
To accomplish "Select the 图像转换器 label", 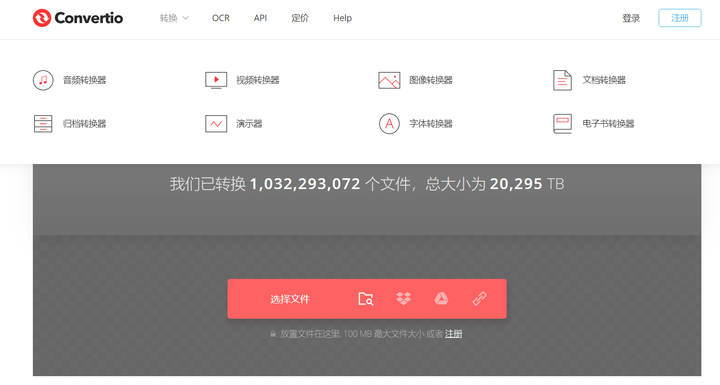I will coord(431,80).
